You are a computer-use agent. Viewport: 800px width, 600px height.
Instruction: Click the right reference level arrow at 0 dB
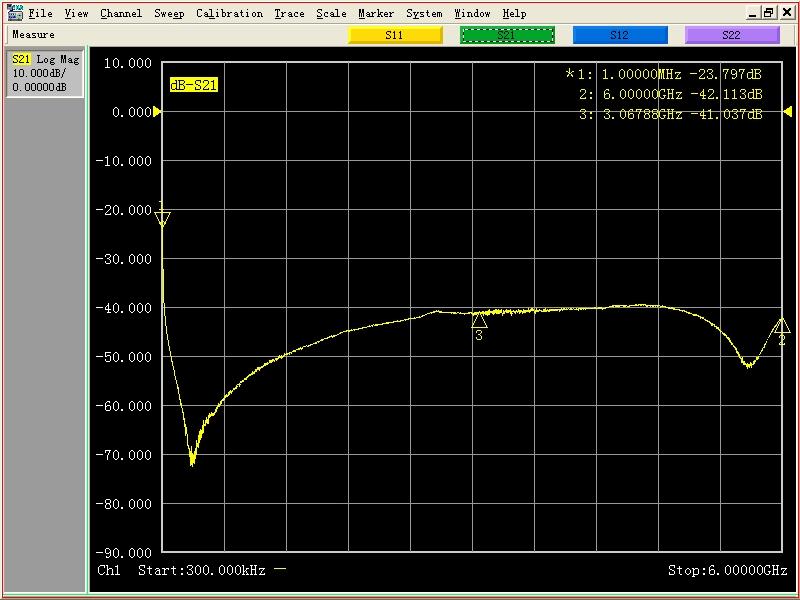[x=787, y=112]
